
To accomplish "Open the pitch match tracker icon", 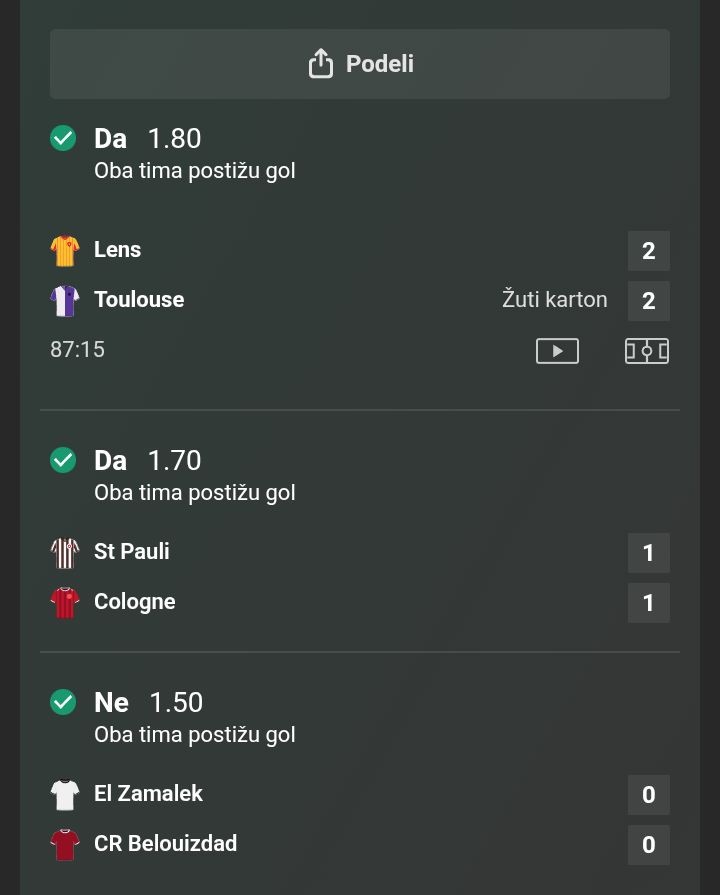I will click(x=647, y=351).
